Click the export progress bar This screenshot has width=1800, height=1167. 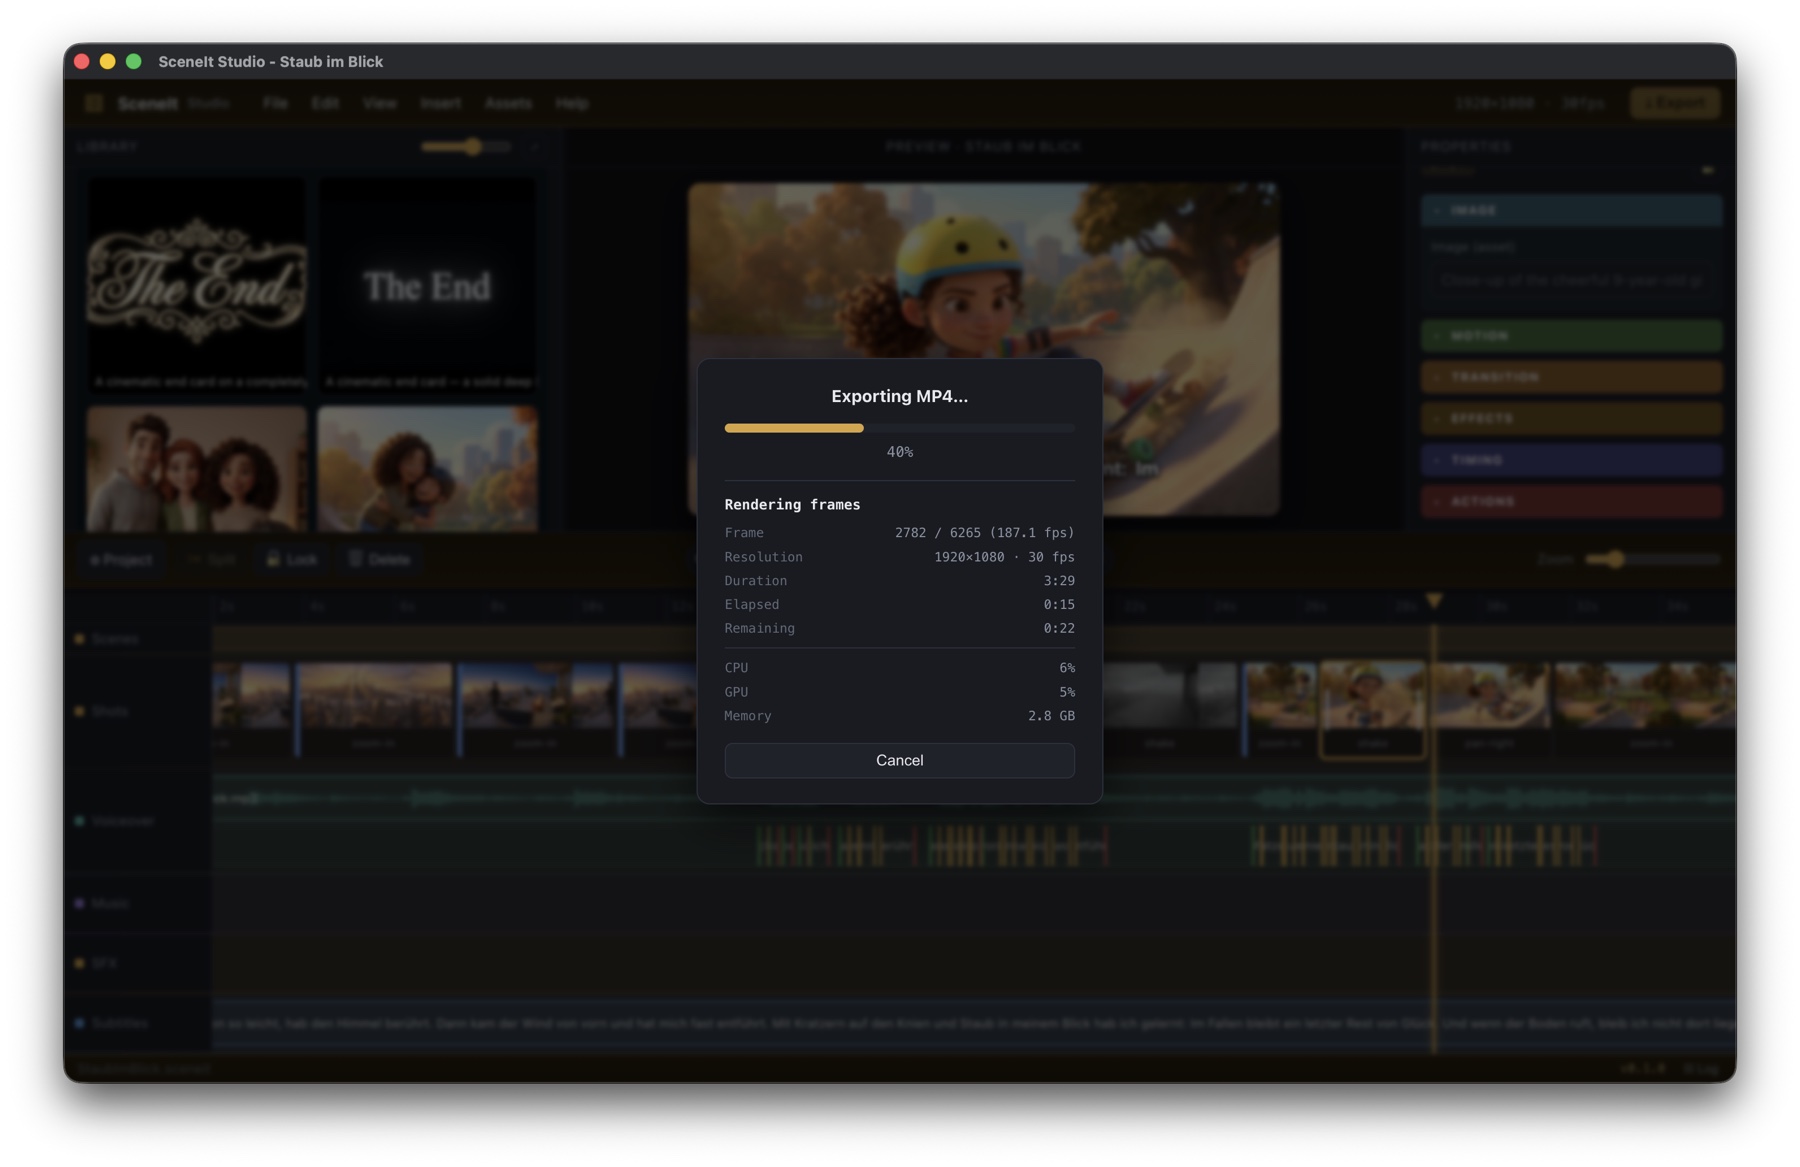(899, 428)
